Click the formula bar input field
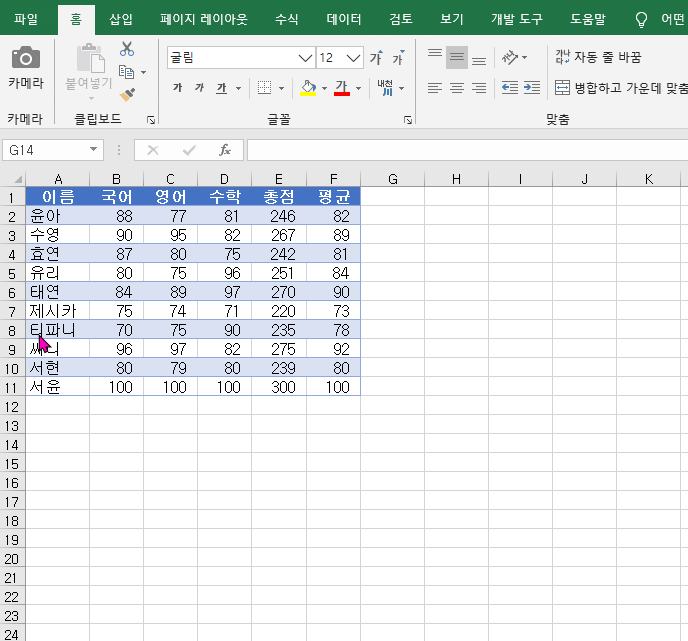Image resolution: width=688 pixels, height=641 pixels. click(467, 150)
